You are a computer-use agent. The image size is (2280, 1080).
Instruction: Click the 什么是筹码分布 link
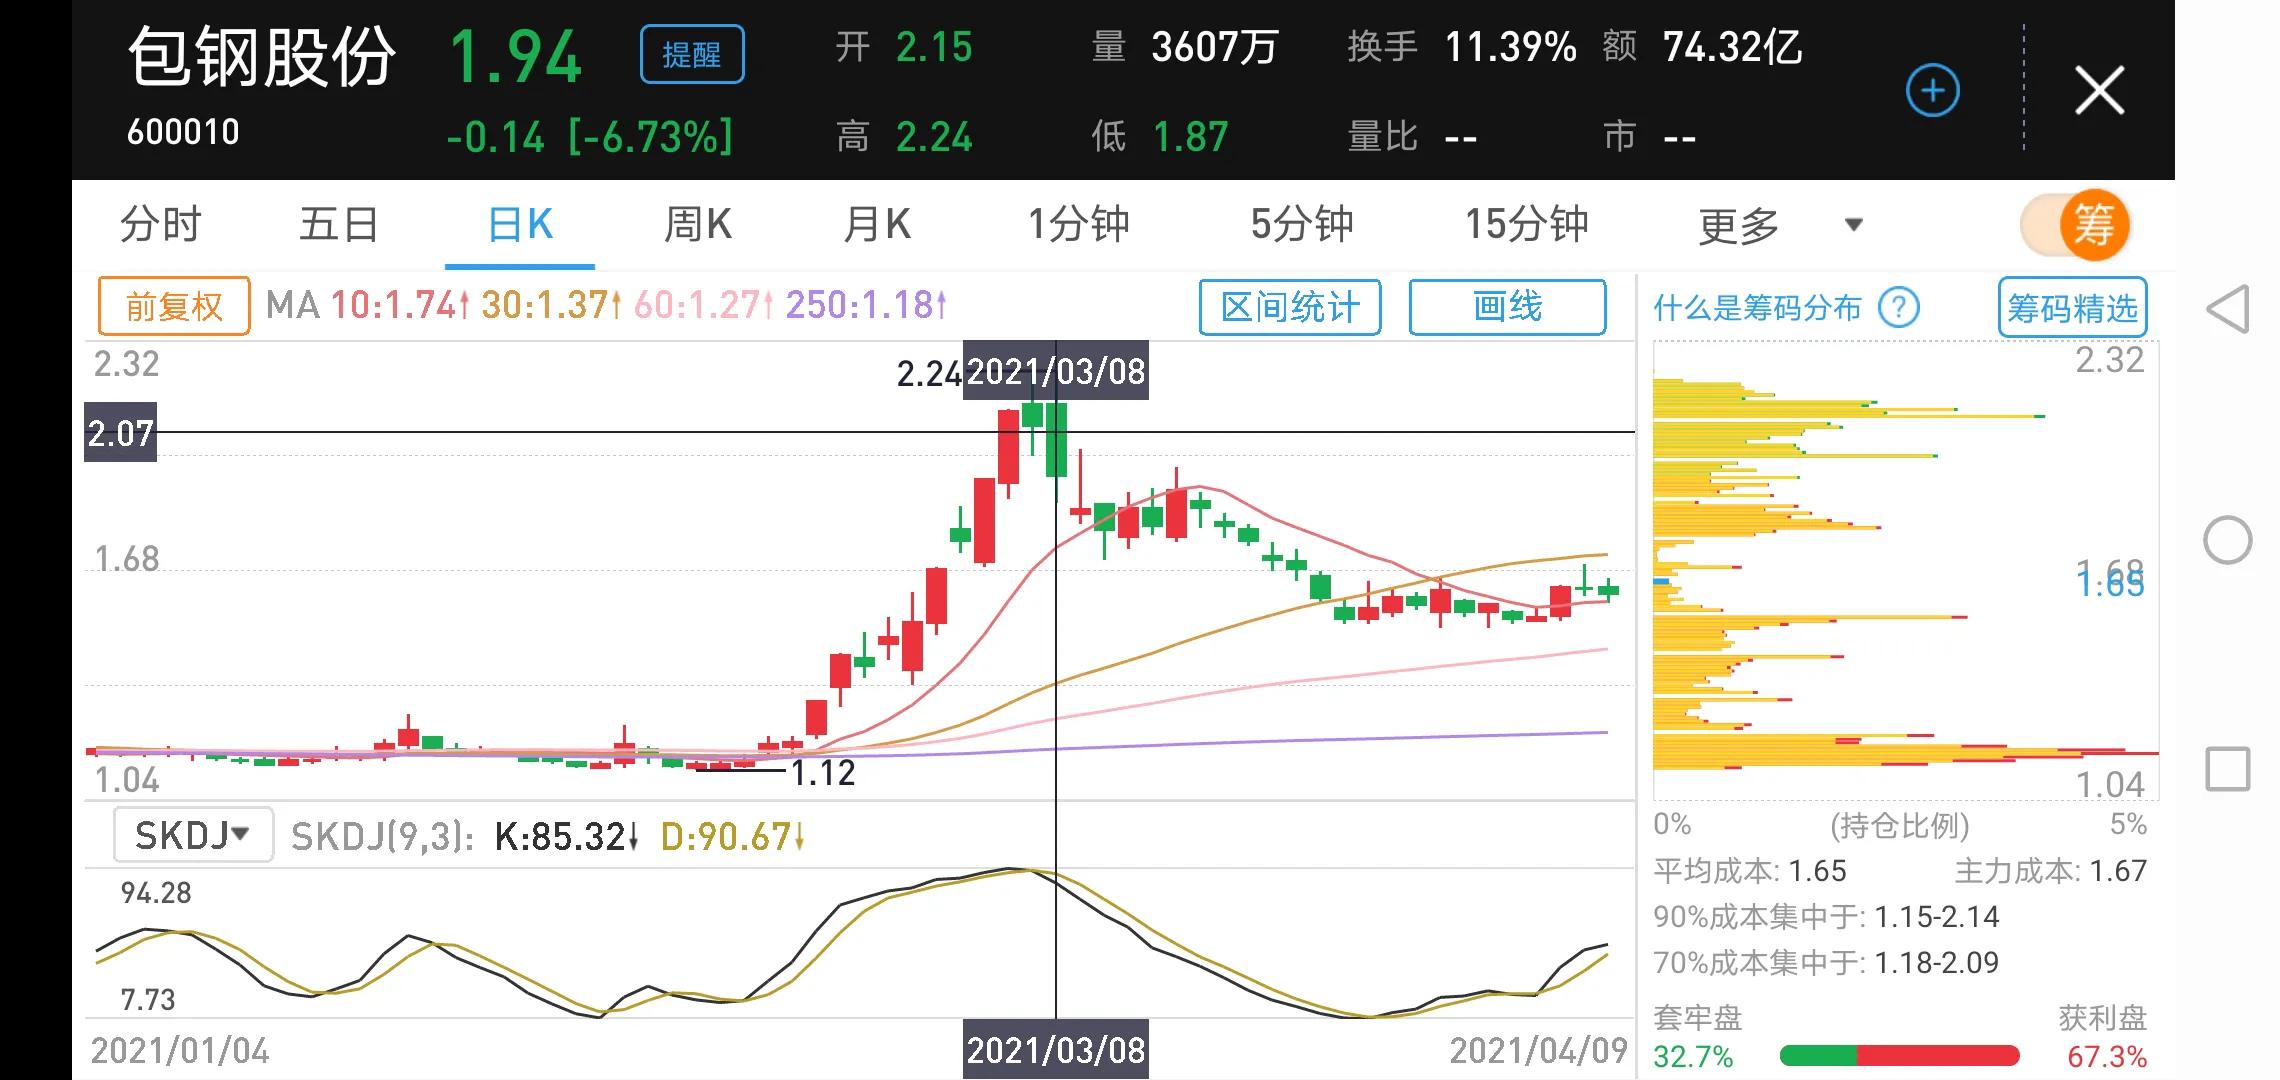[x=1757, y=308]
